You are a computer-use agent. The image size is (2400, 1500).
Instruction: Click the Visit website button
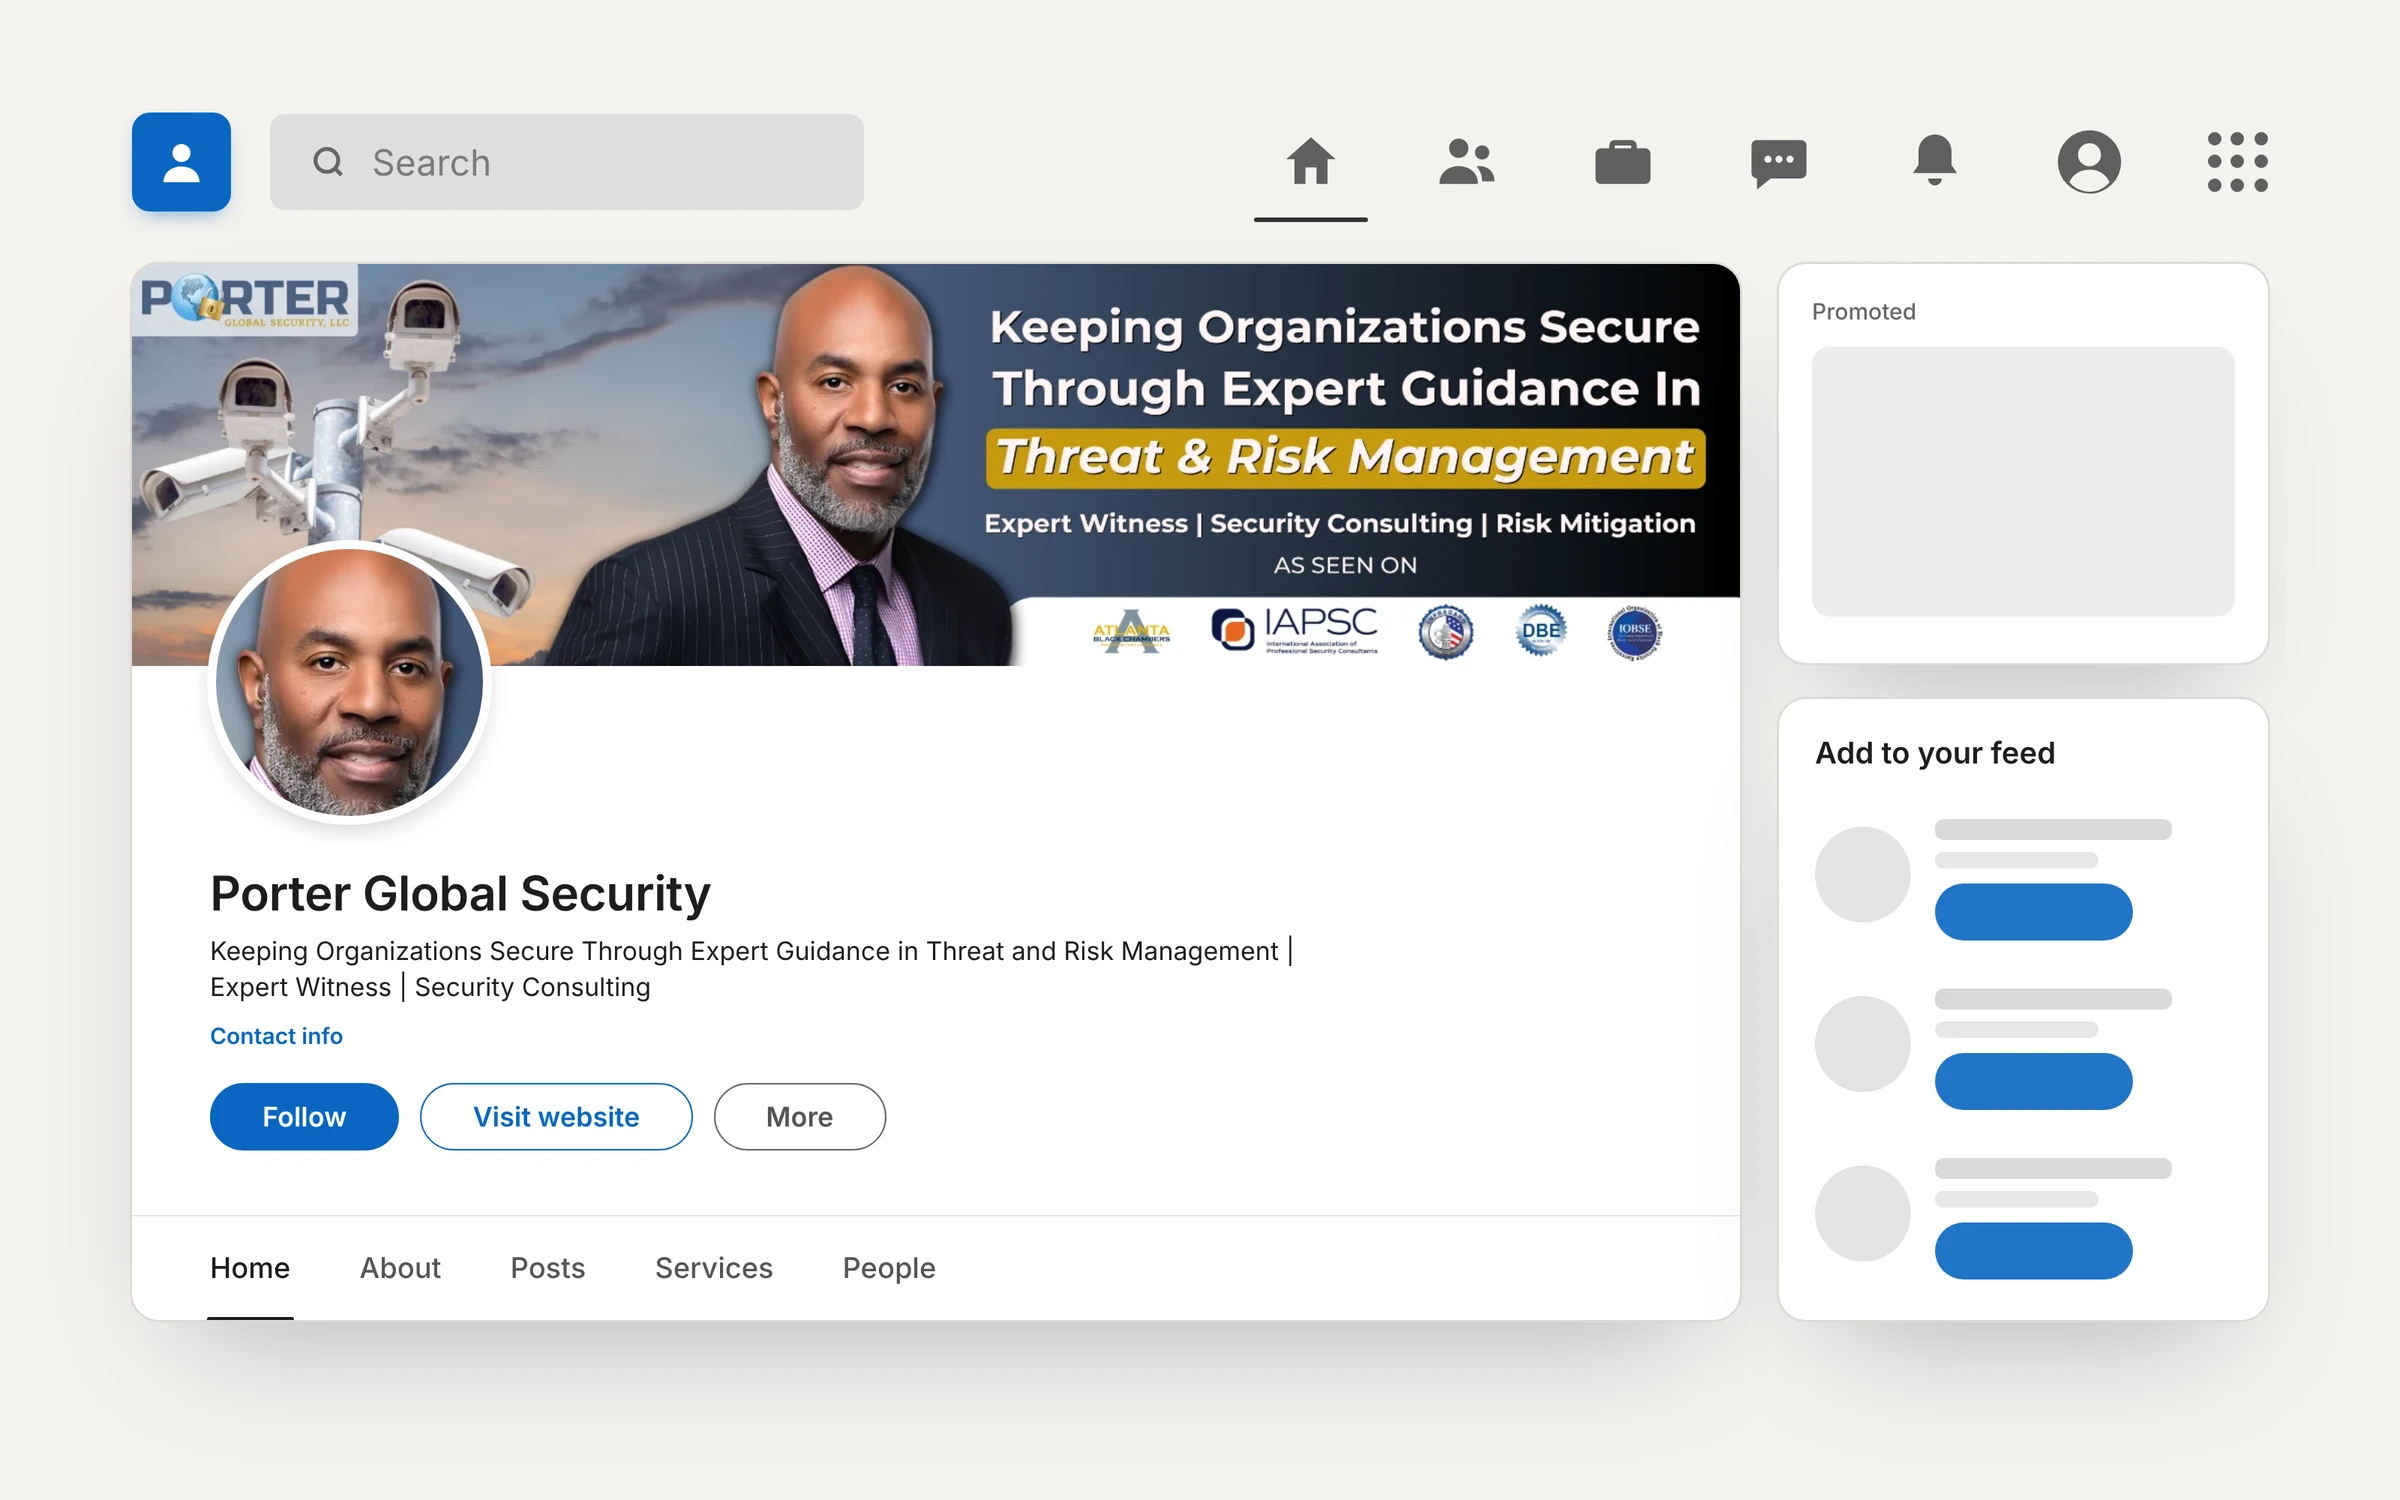[x=556, y=1117]
